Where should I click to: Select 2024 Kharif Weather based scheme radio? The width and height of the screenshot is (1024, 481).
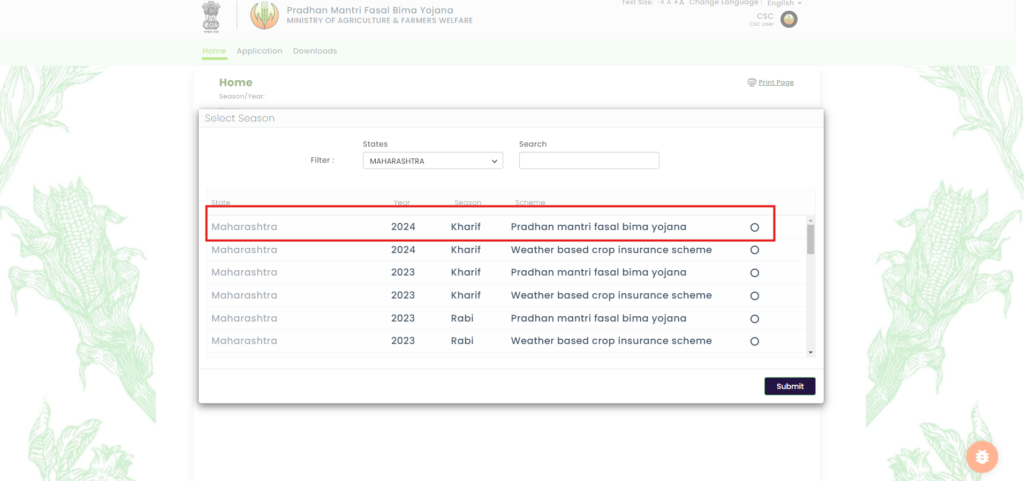tap(754, 250)
